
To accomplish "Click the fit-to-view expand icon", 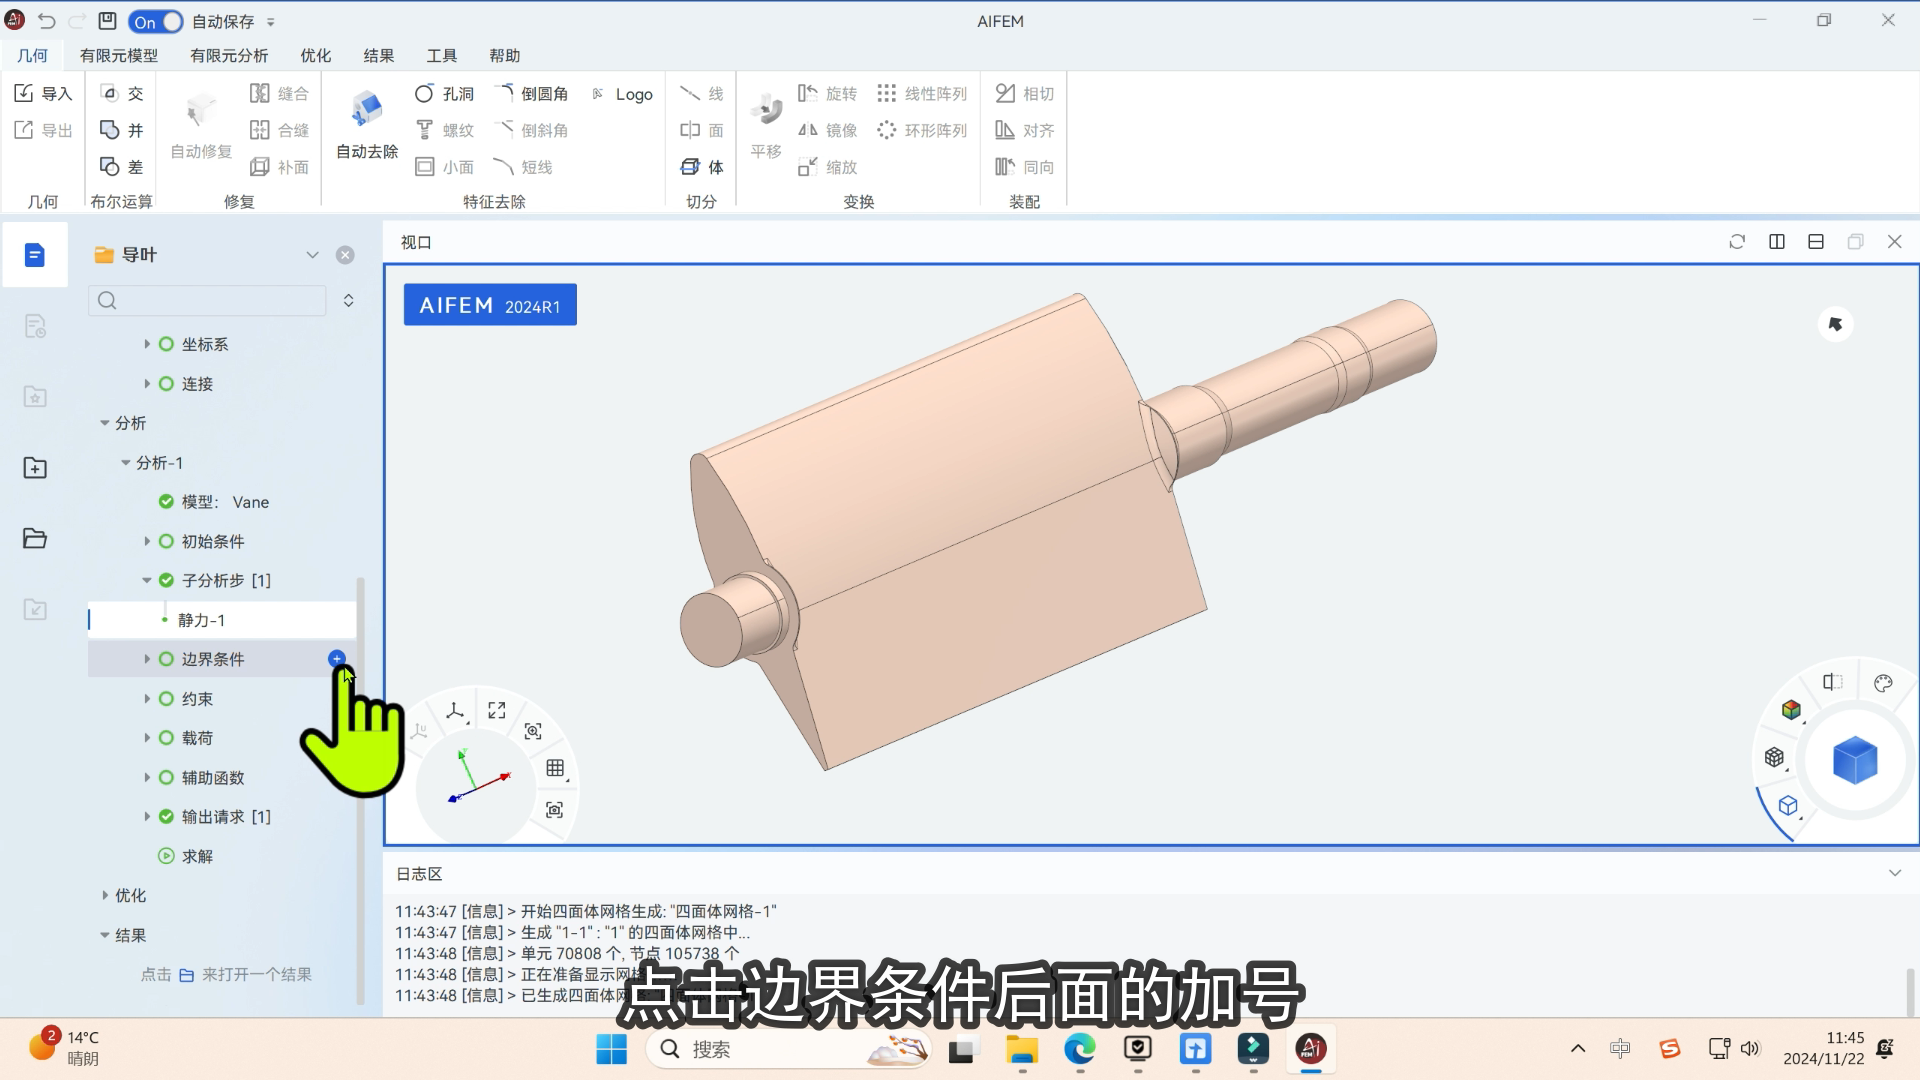I will (x=497, y=710).
